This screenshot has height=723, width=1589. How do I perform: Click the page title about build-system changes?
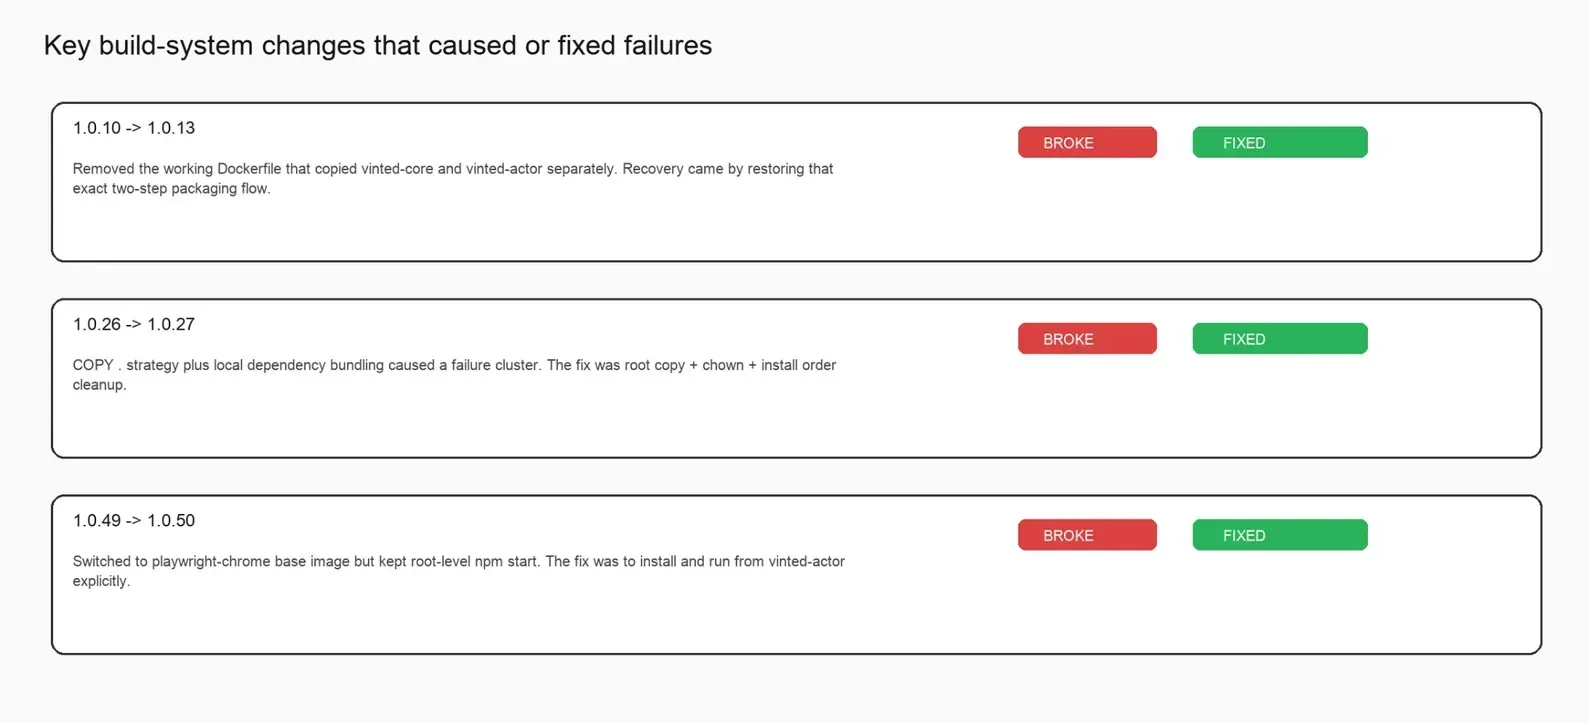tap(378, 46)
